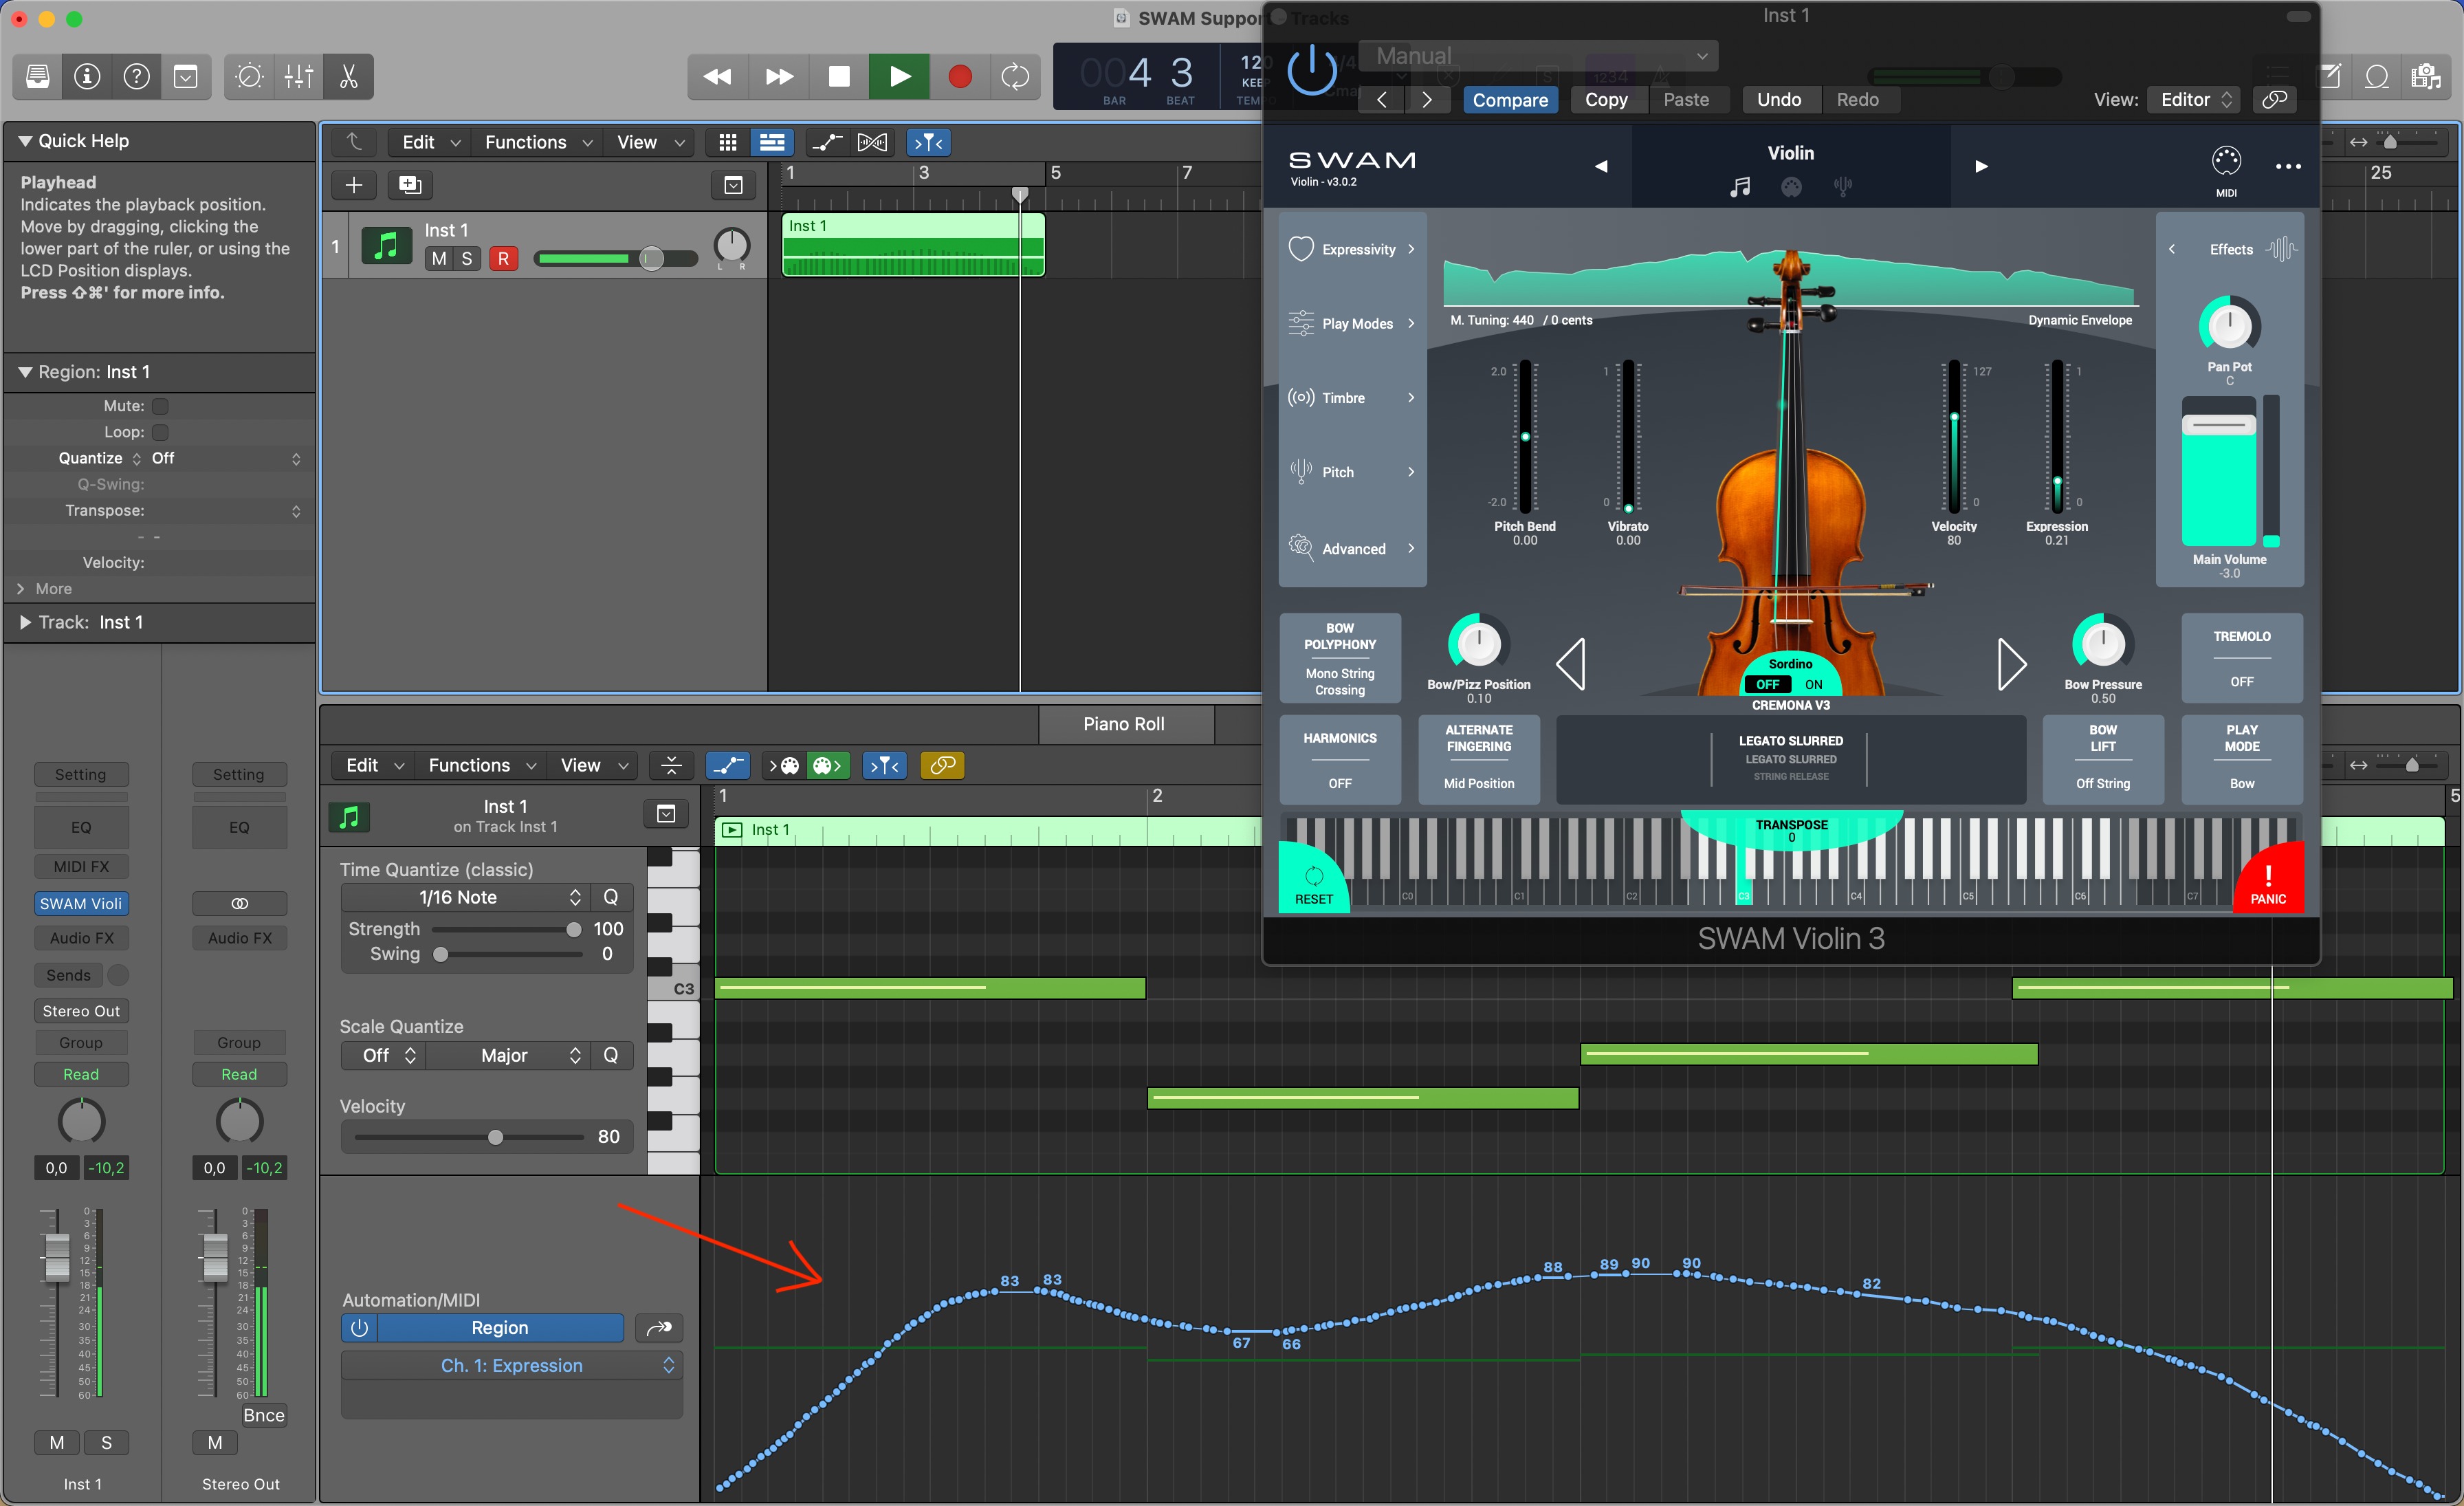
Task: Expand the Track: Inst 1 inspector section
Action: [x=26, y=622]
